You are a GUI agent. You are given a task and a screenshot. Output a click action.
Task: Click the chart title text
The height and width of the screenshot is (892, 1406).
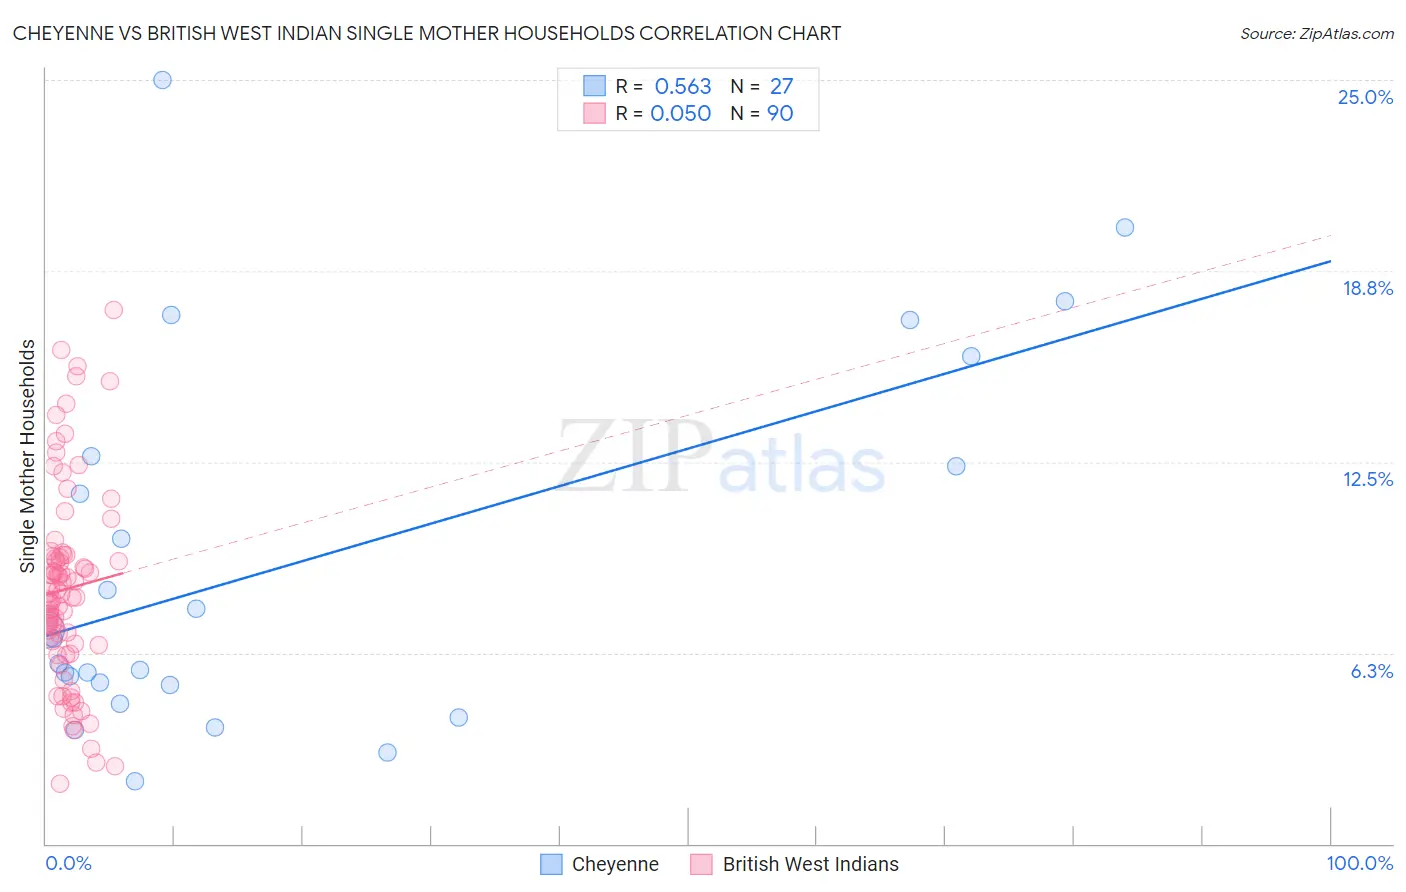coord(427,33)
